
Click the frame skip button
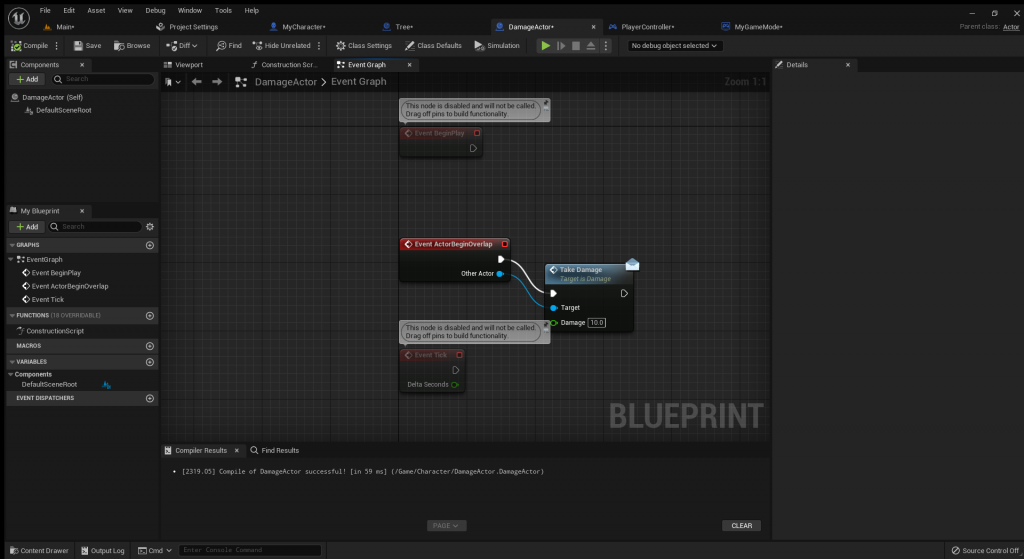tap(561, 46)
